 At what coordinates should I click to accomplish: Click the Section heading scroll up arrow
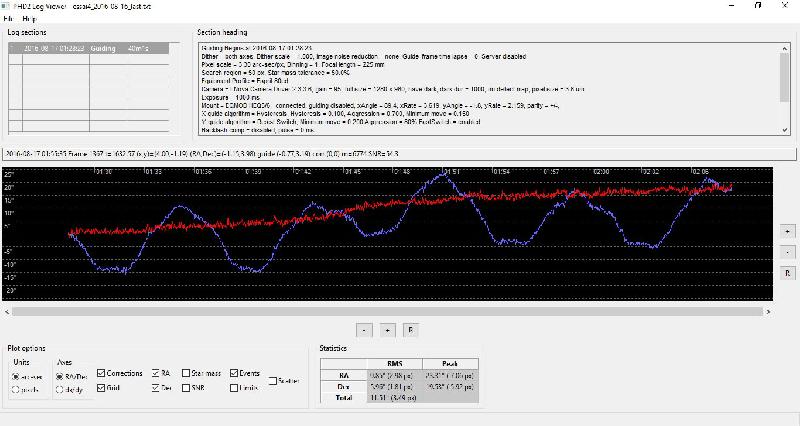[x=785, y=48]
